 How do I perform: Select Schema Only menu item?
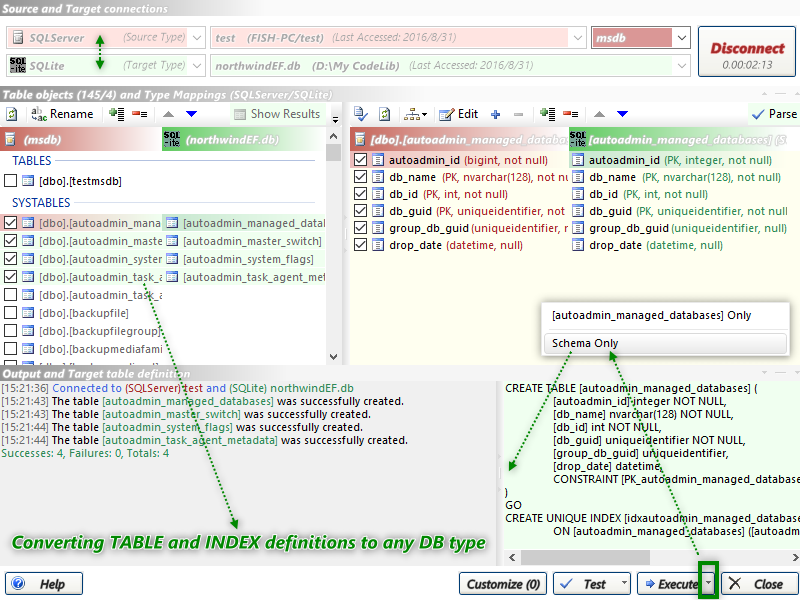[666, 343]
